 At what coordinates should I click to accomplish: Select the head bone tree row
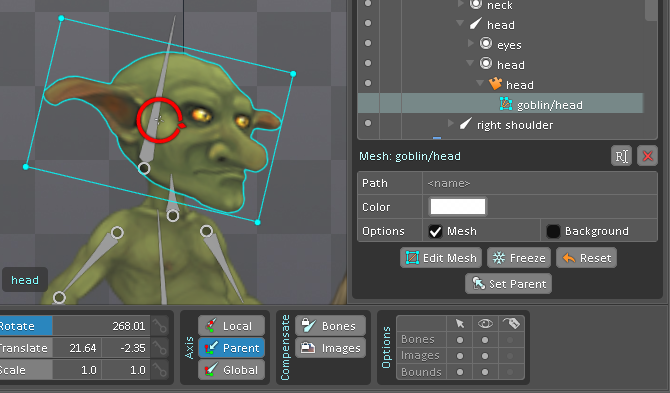click(501, 25)
